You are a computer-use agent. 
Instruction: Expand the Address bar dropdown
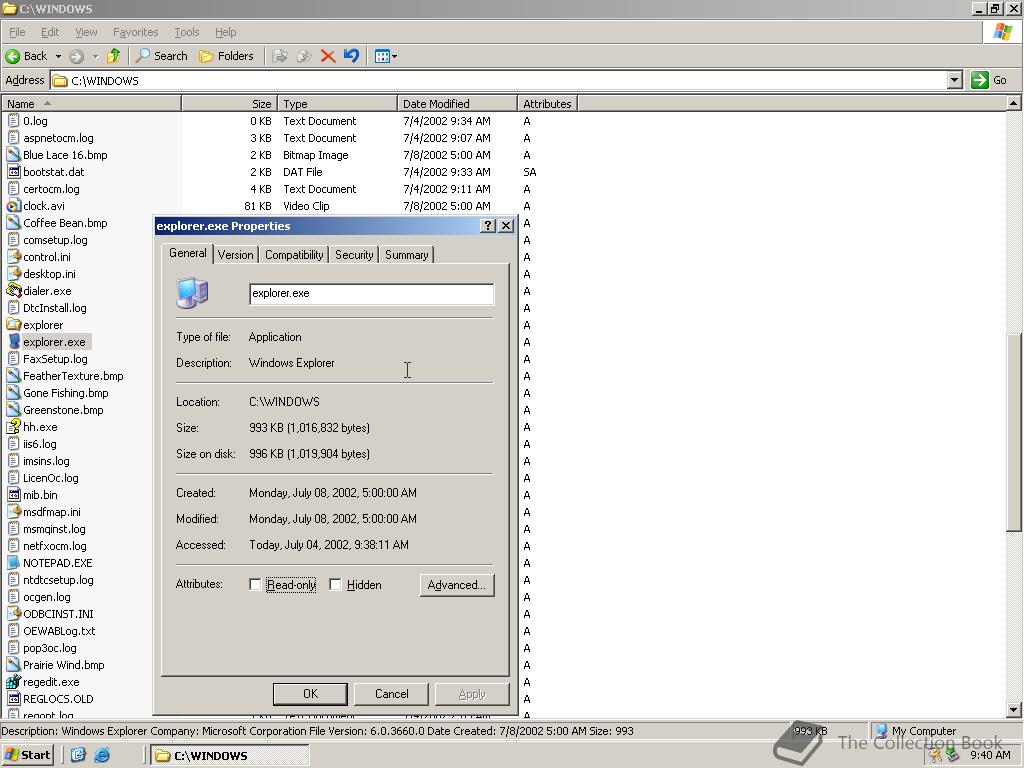[955, 80]
